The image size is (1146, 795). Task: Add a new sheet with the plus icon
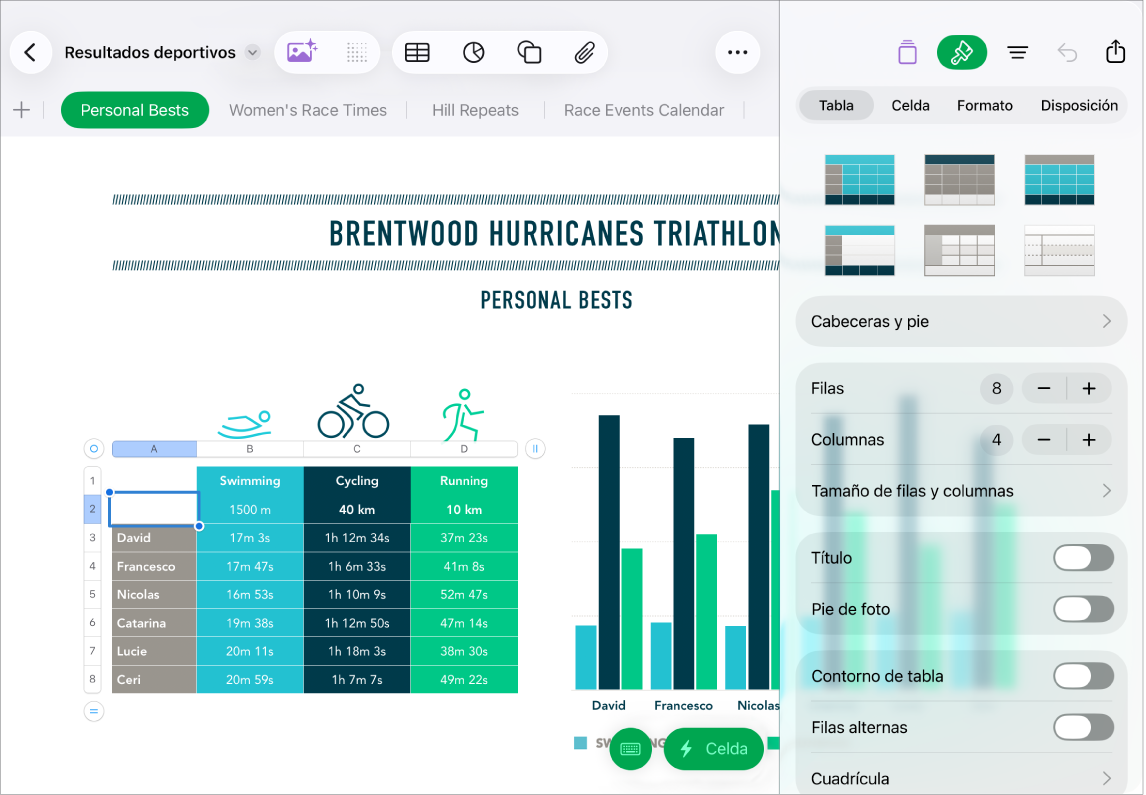[x=22, y=110]
